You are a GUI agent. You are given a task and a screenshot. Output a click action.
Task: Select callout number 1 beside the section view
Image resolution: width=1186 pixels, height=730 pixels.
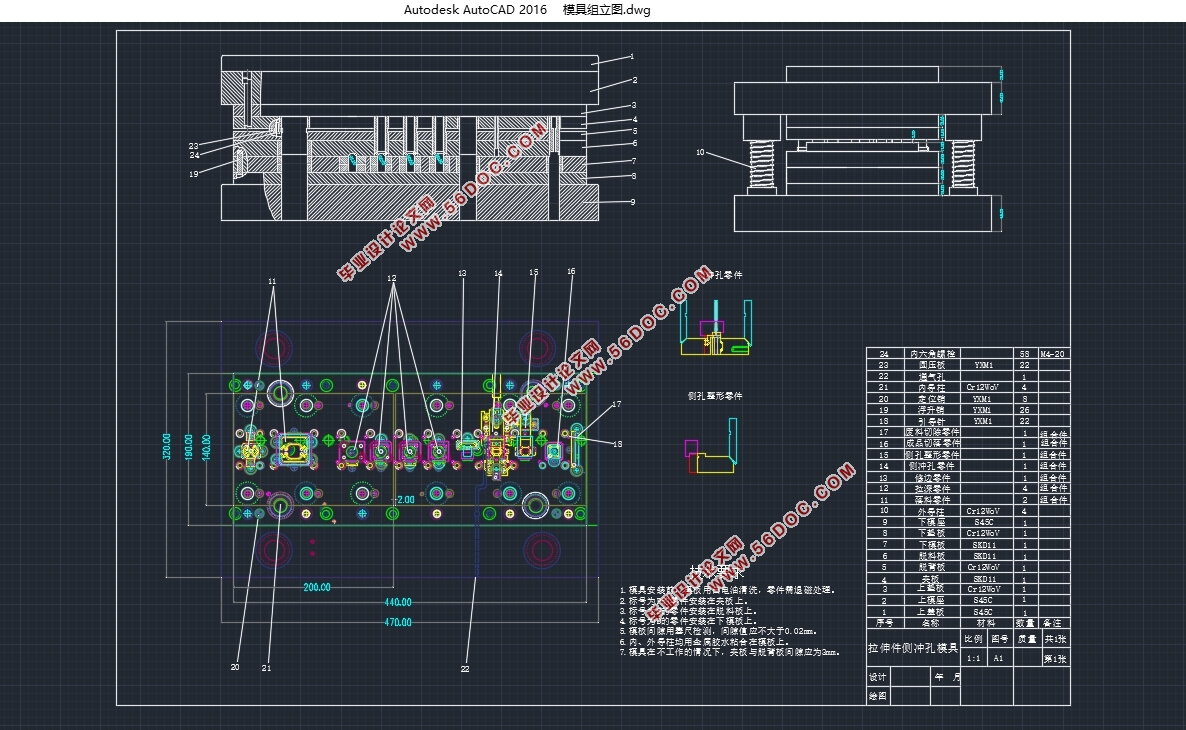coord(632,57)
